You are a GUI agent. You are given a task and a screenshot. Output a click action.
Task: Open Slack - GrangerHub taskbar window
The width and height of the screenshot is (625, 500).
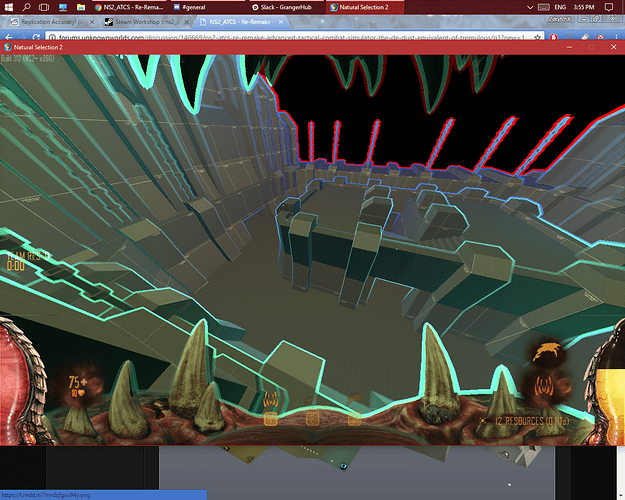click(283, 7)
